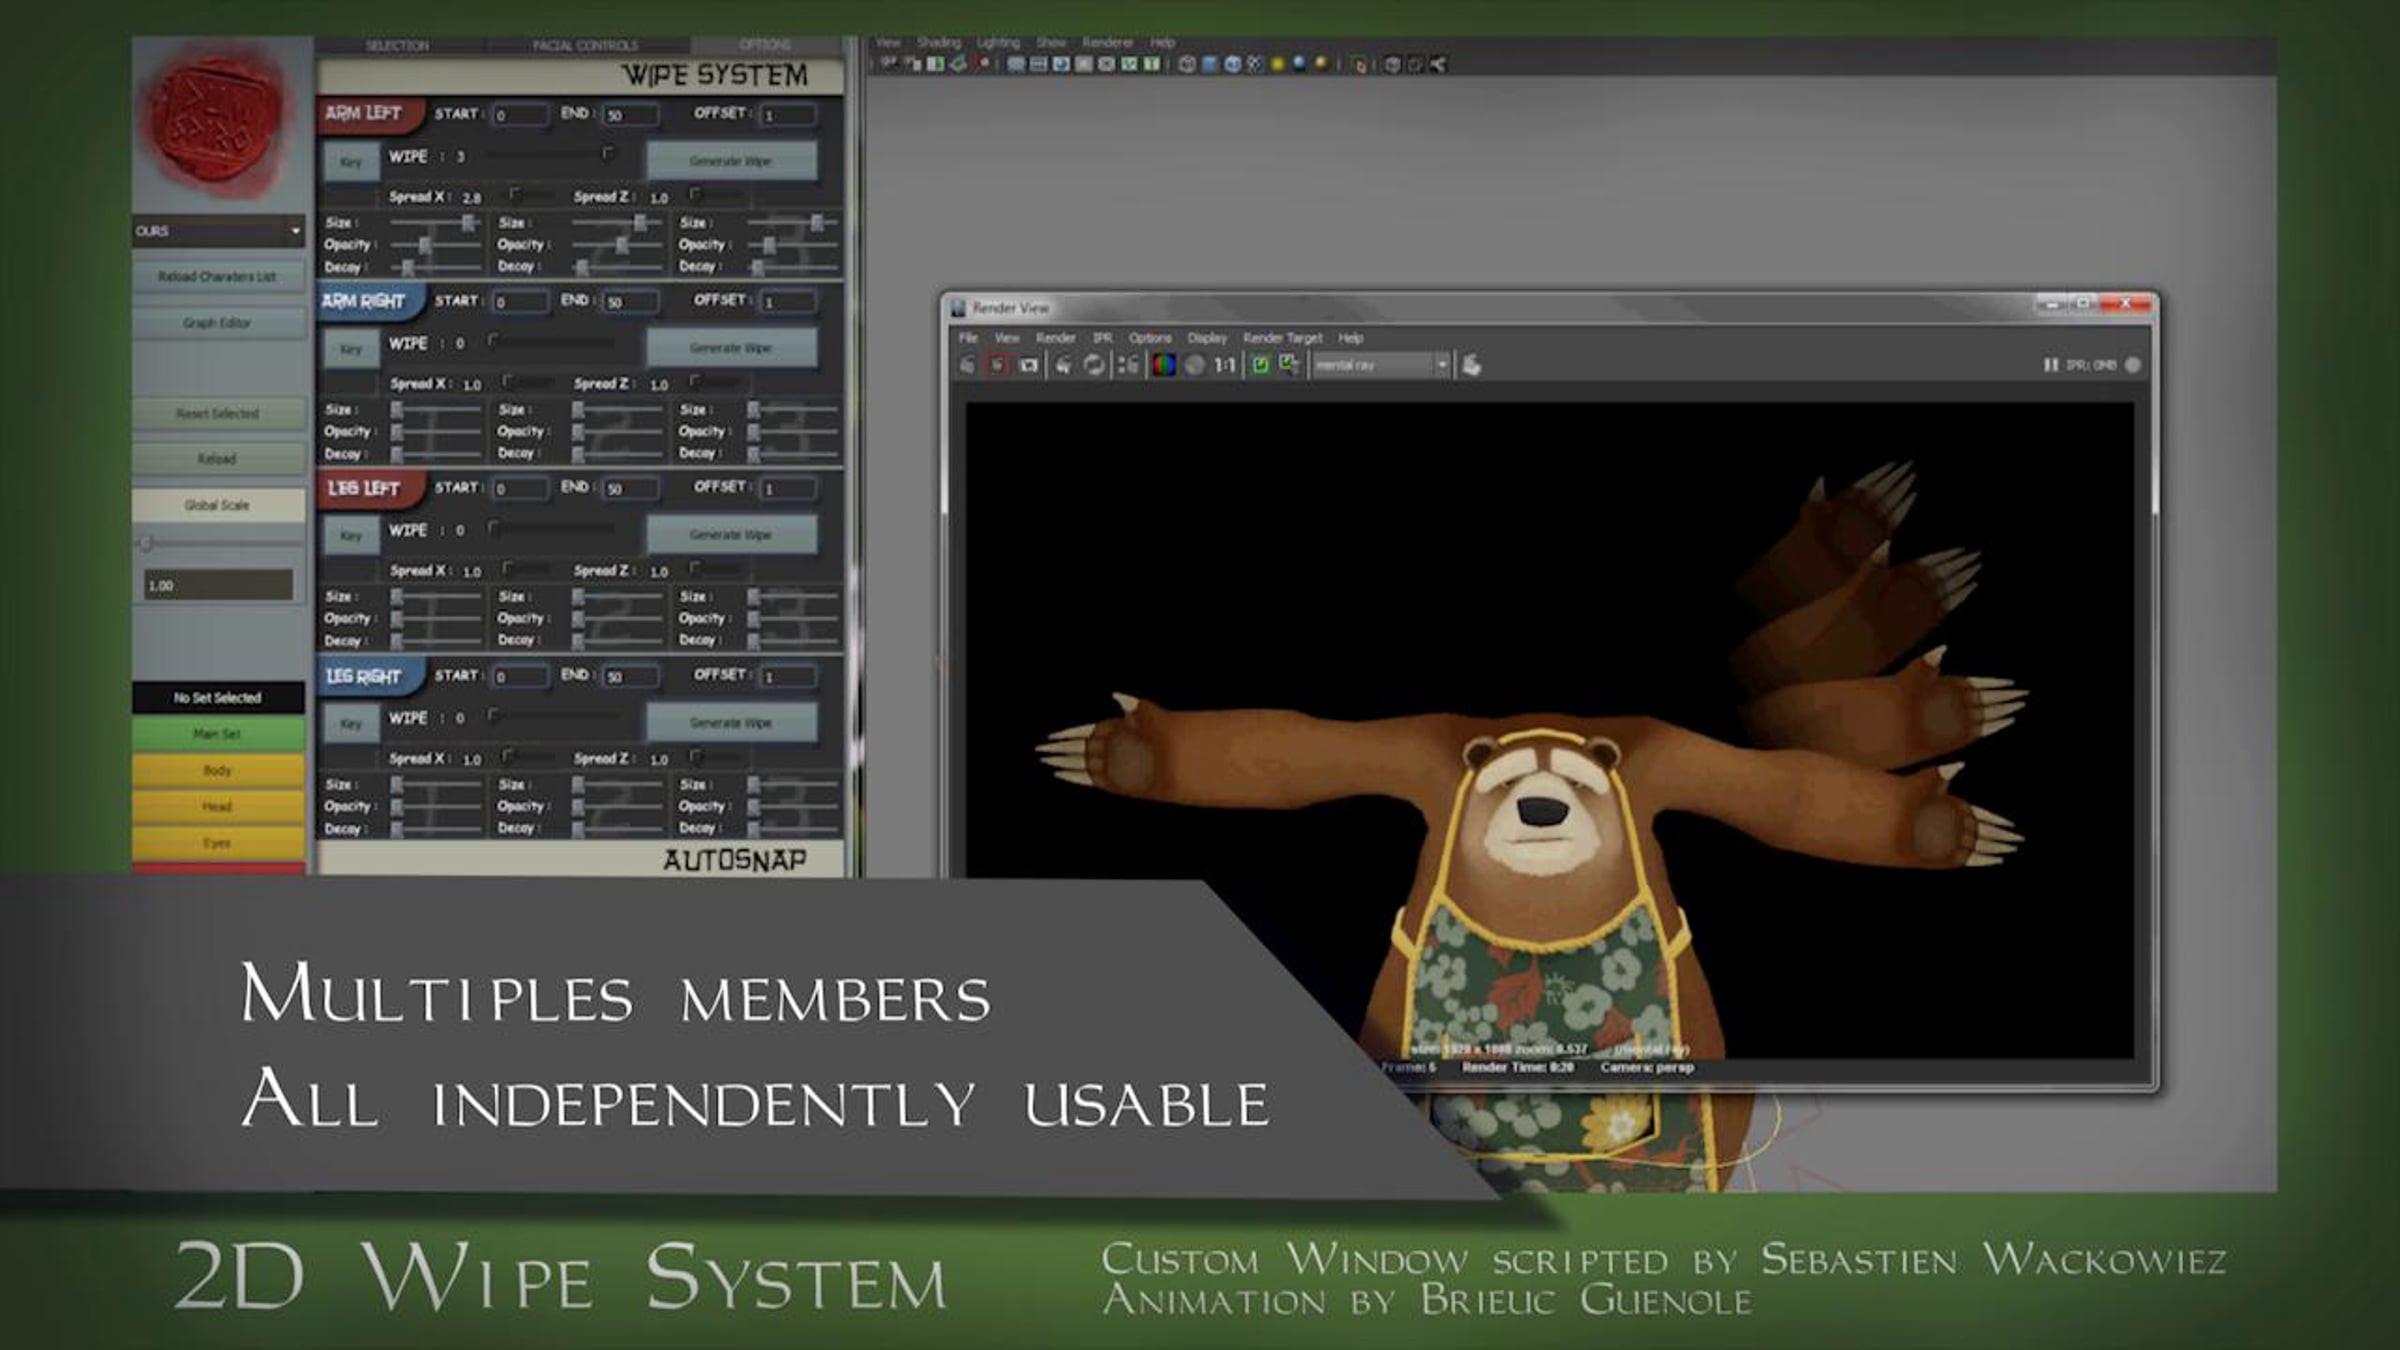The image size is (2400, 1350).
Task: Open Render View Display menu
Action: (x=1207, y=338)
